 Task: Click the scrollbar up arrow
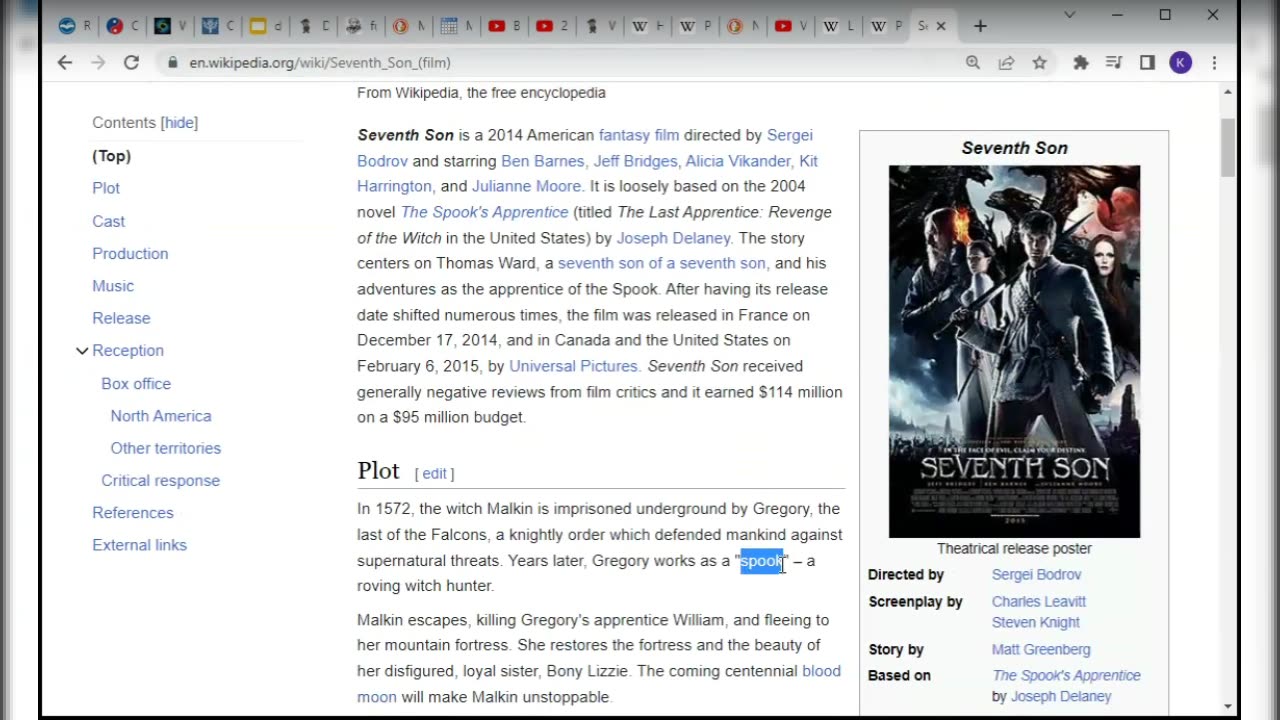(x=1228, y=93)
